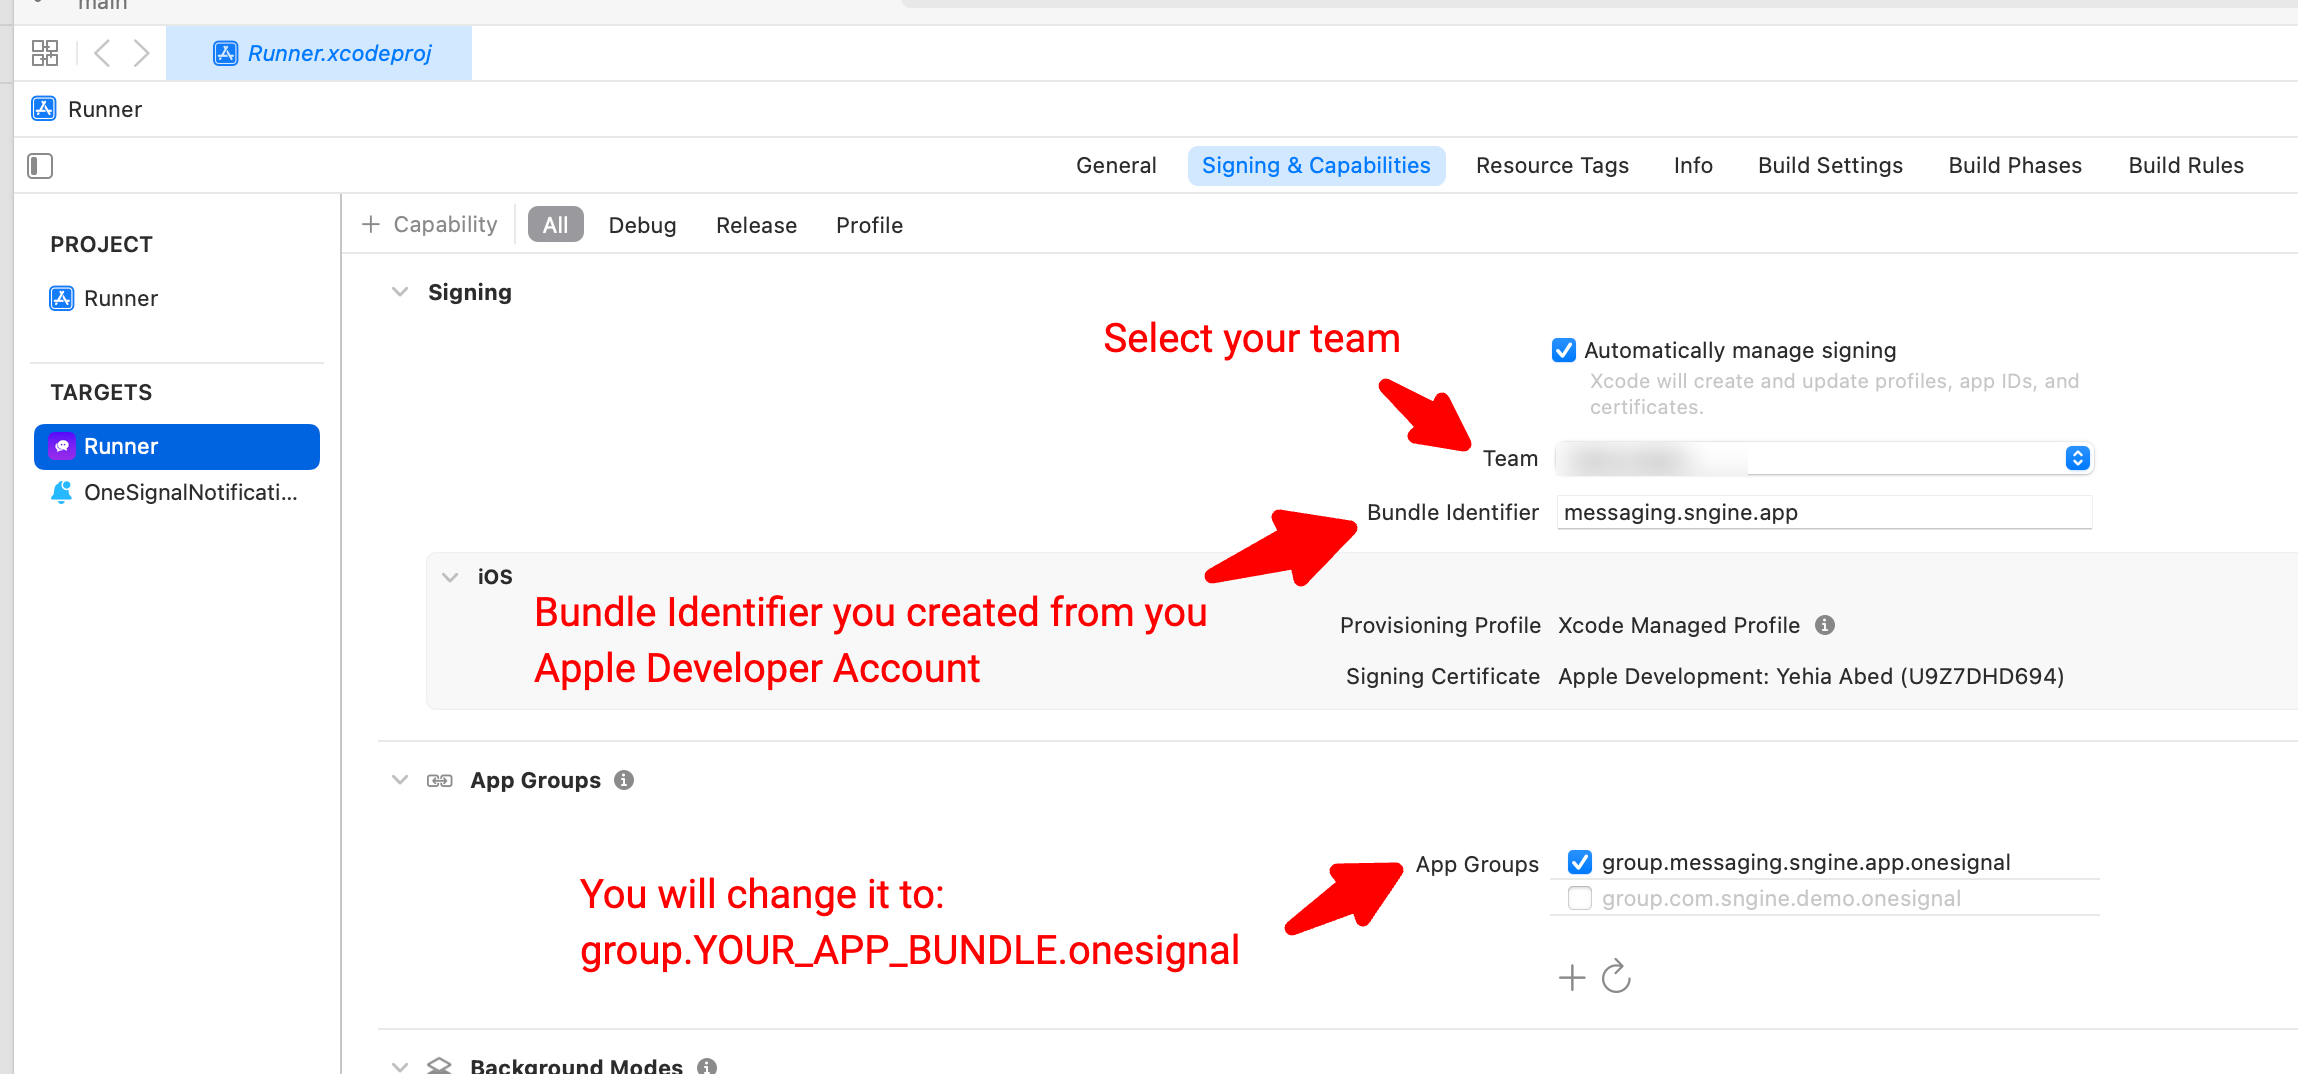This screenshot has width=2298, height=1074.
Task: Open the Build Phases tab
Action: [x=2015, y=166]
